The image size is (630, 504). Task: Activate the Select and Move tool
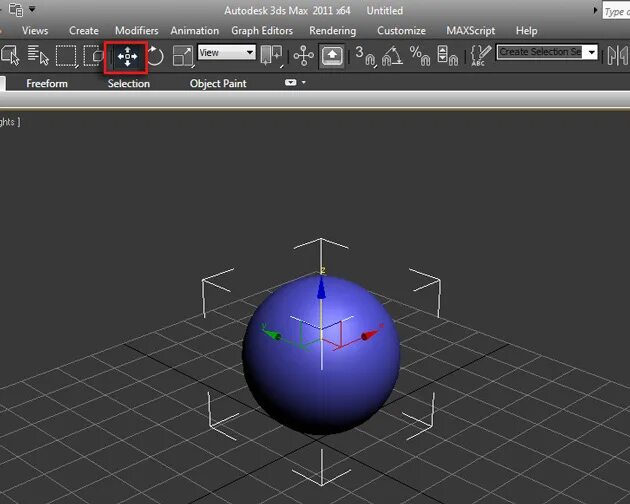(127, 56)
